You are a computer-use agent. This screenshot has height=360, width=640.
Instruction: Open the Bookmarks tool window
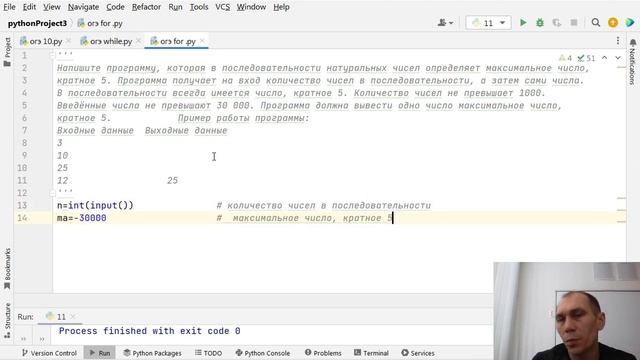tap(7, 268)
